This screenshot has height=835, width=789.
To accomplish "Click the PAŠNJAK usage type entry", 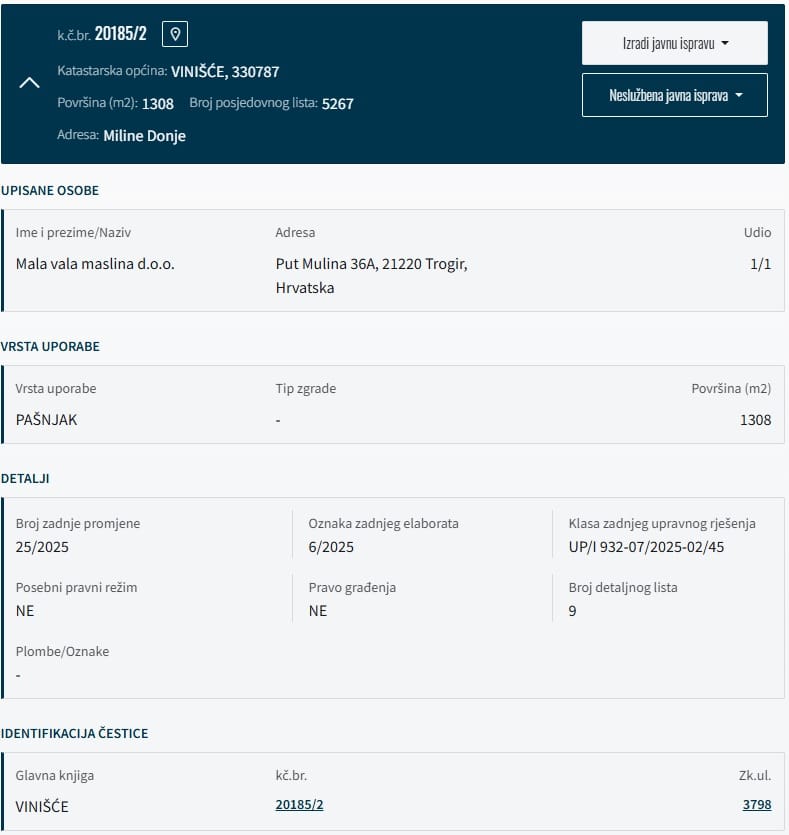I will 46,420.
